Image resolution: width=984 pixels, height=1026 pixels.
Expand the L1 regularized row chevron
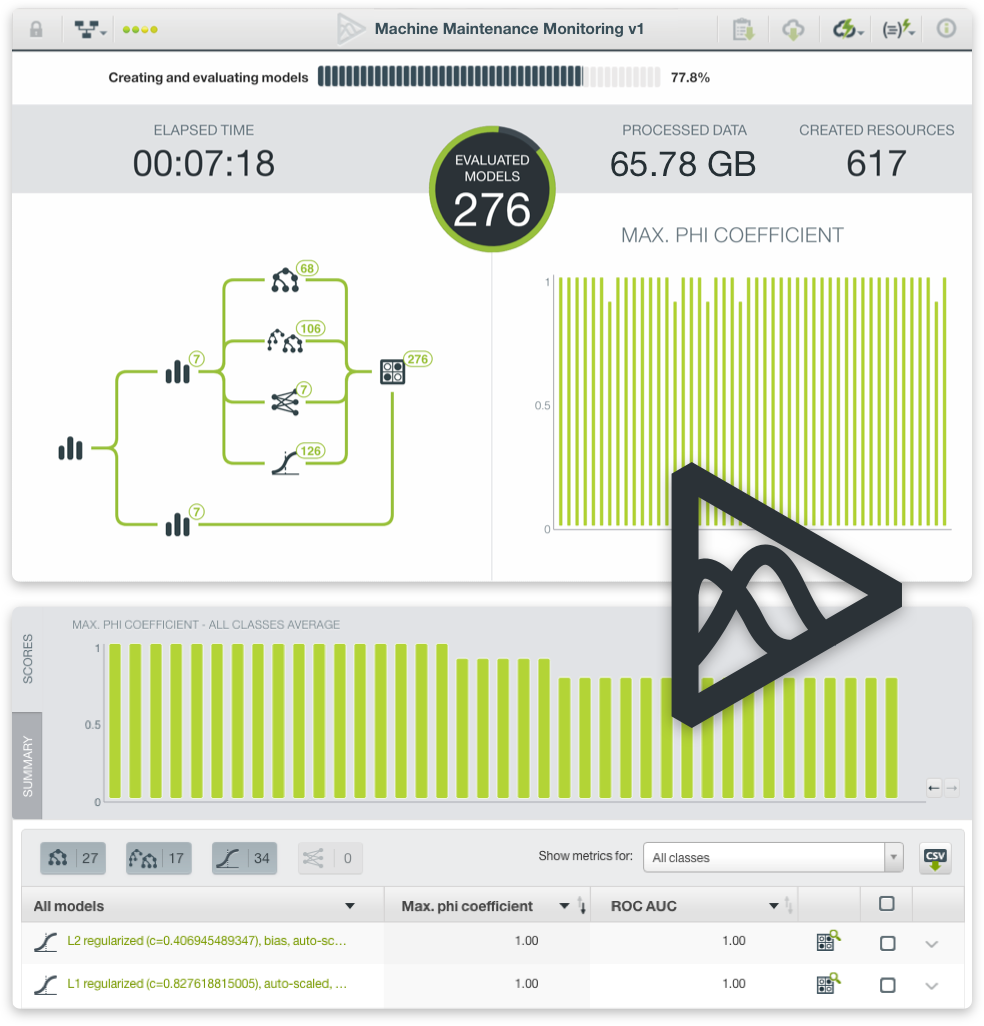point(932,985)
